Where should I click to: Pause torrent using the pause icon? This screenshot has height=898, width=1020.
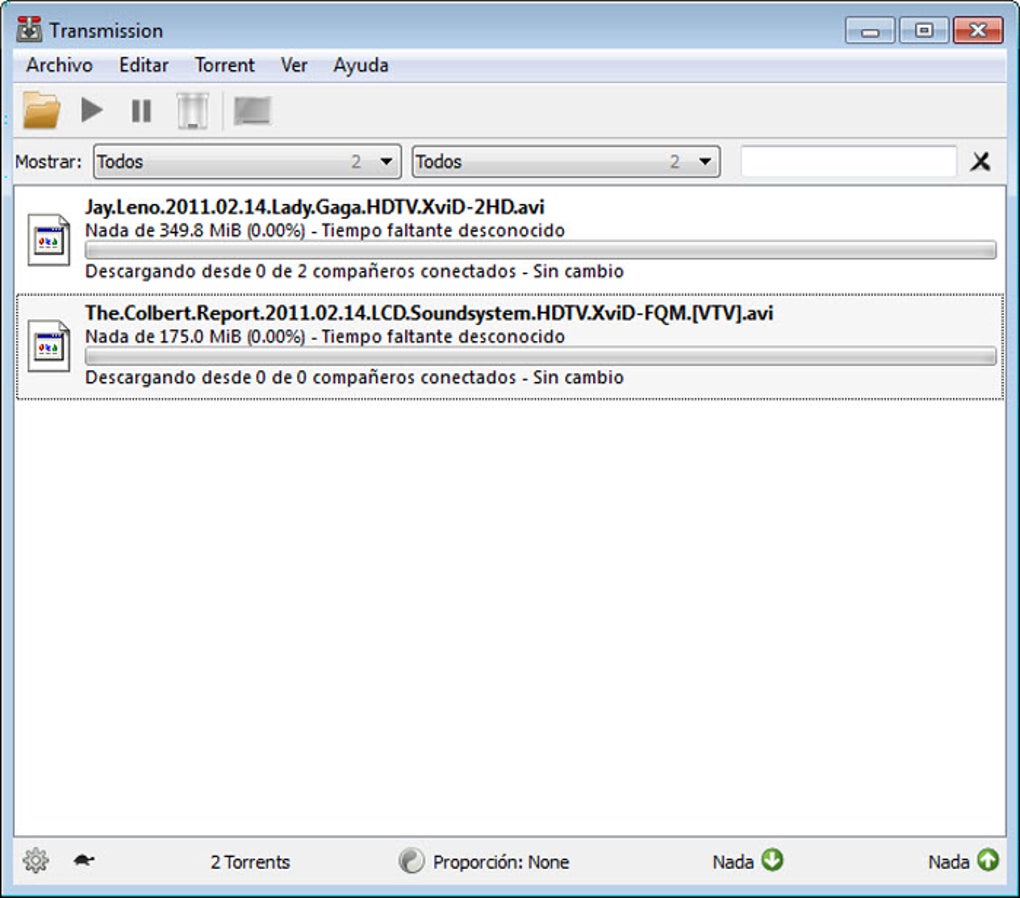[141, 111]
